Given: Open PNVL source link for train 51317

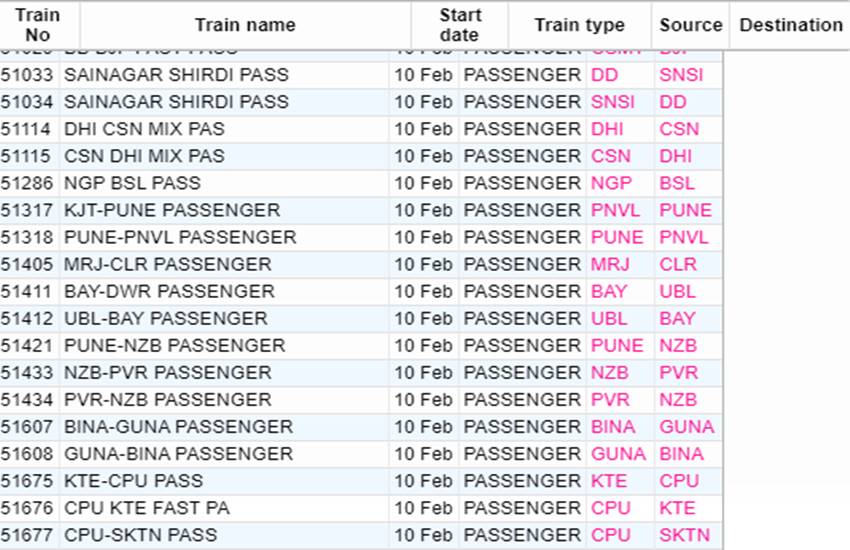Looking at the screenshot, I should tap(615, 210).
